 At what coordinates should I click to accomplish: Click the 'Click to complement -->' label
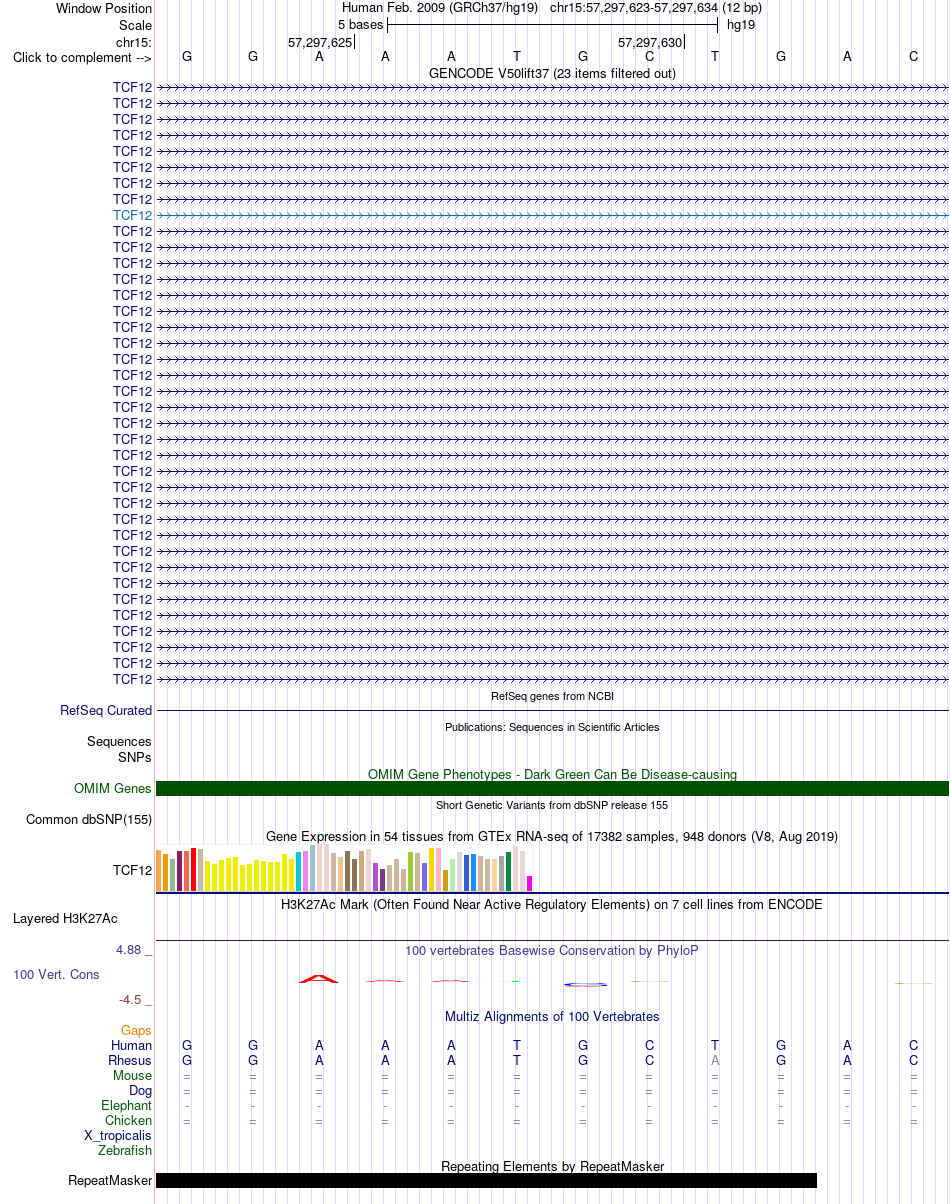click(82, 57)
